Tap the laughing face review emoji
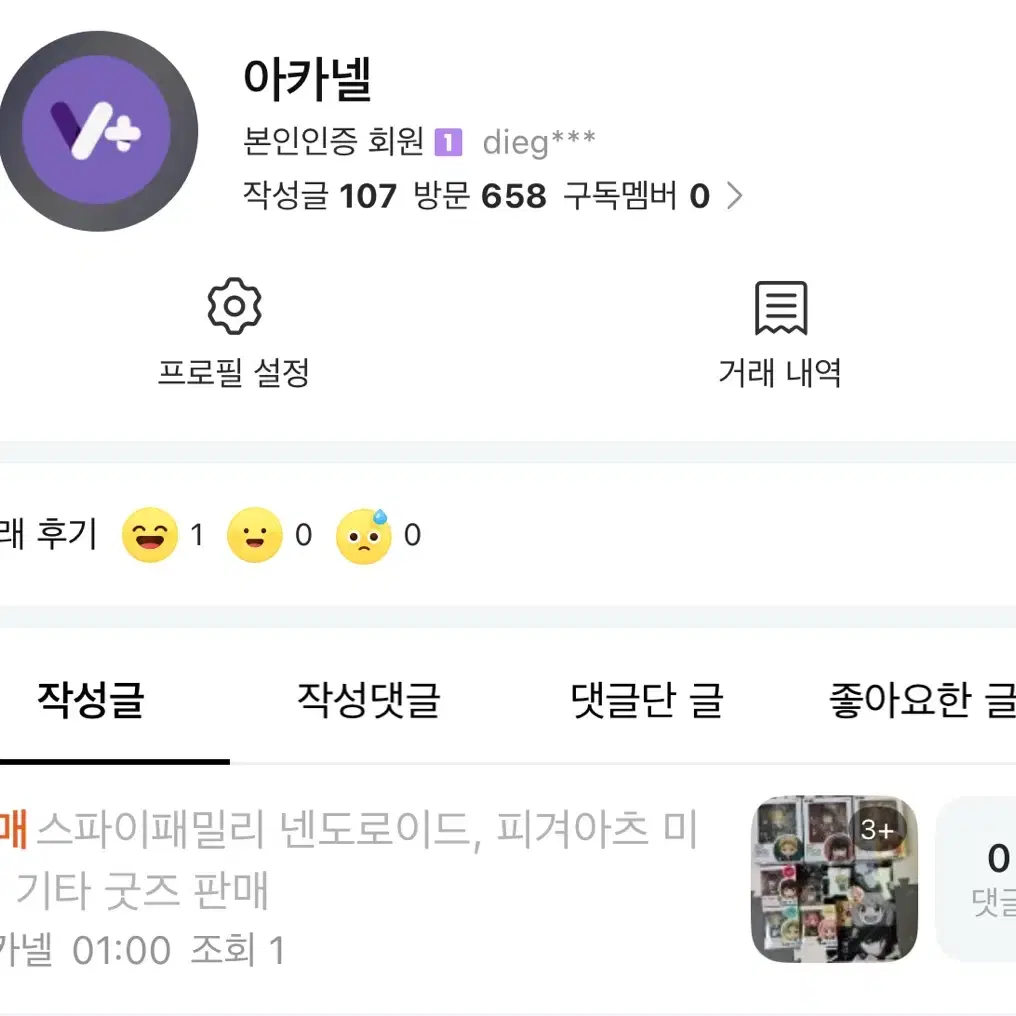The height and width of the screenshot is (1016, 1016). [x=150, y=535]
